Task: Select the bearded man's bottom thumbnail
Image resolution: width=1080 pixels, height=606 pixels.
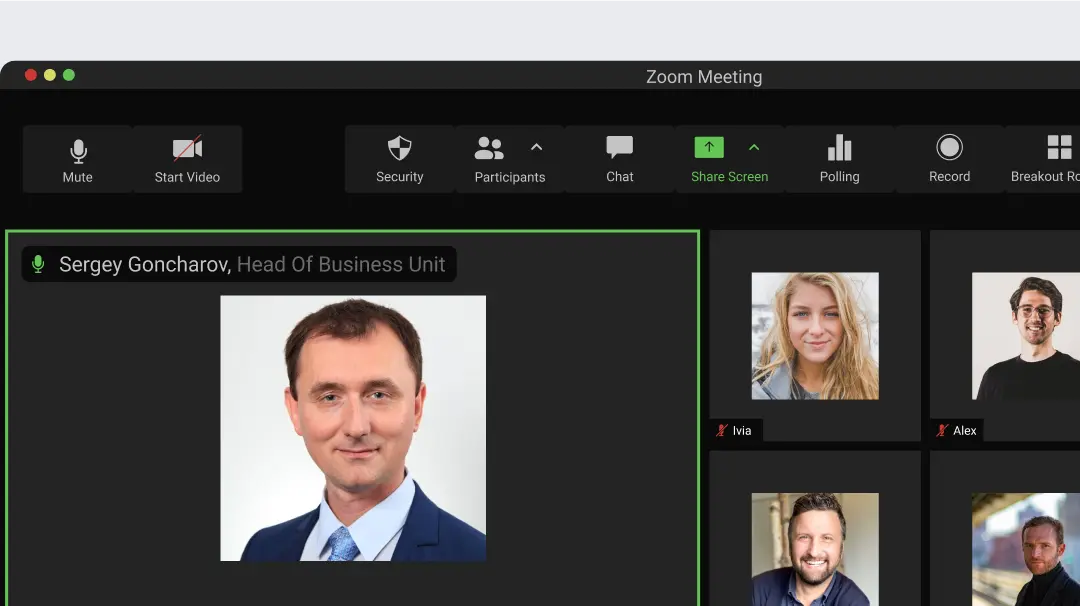Action: pyautogui.click(x=815, y=548)
